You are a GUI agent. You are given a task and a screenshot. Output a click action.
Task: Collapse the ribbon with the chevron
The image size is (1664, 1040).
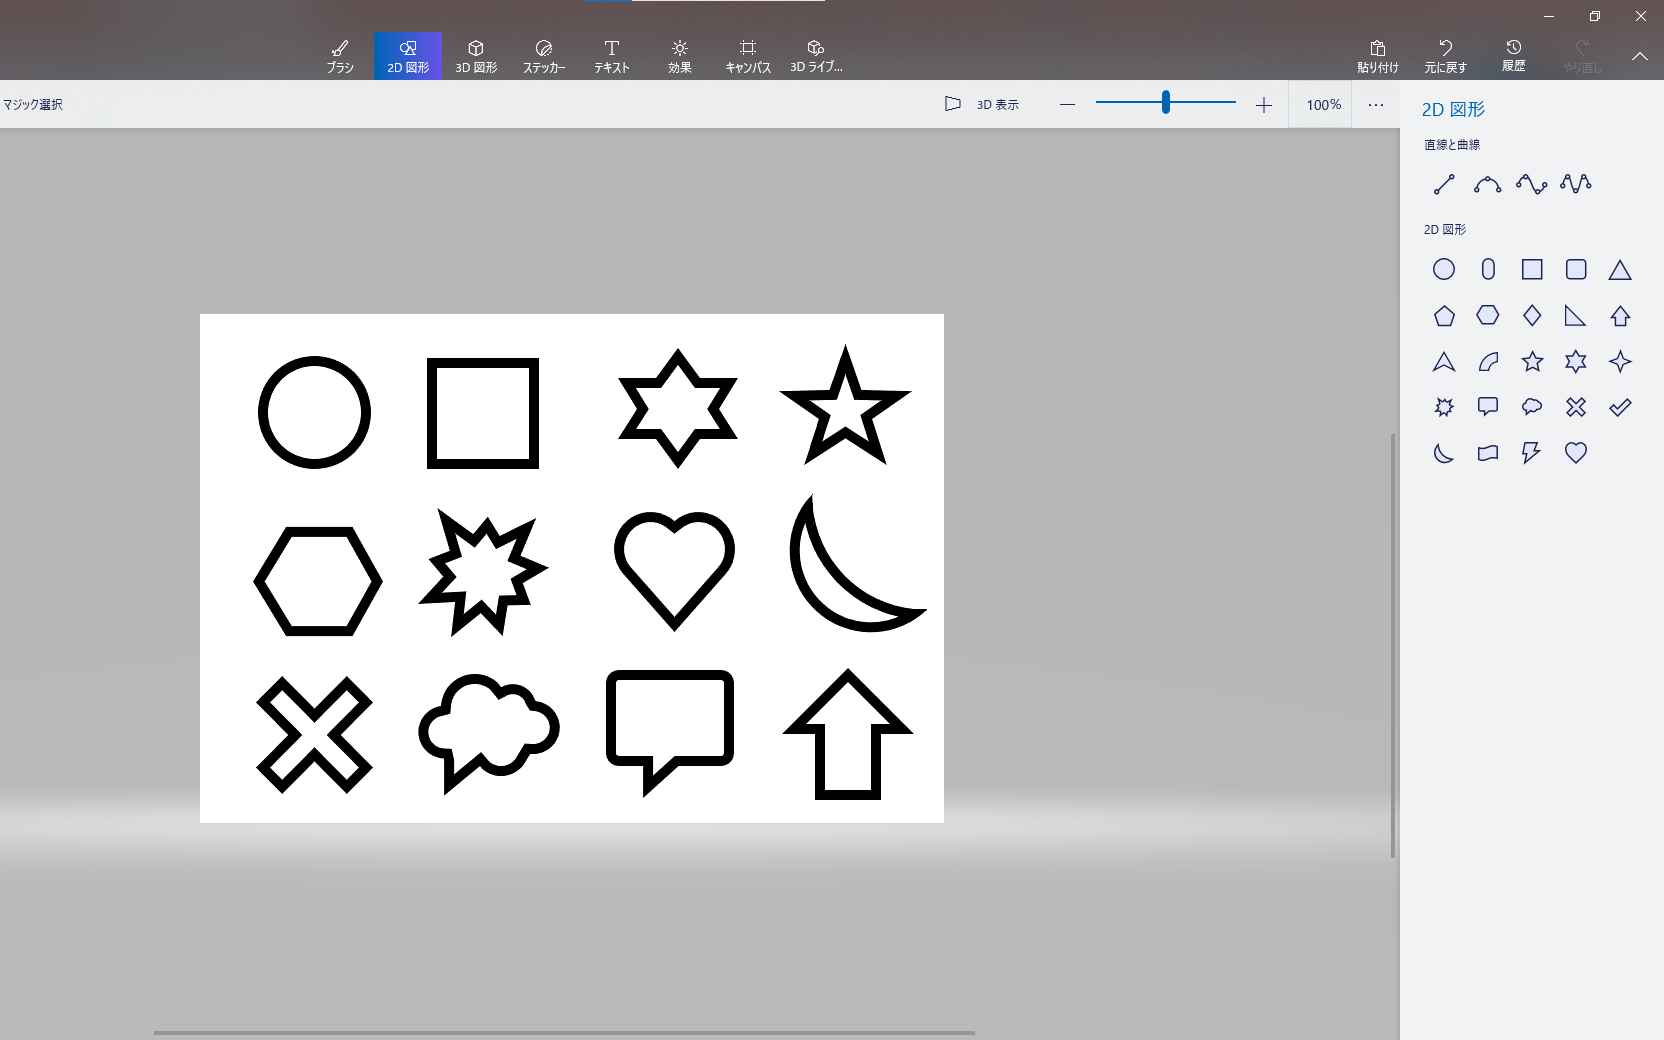point(1640,57)
